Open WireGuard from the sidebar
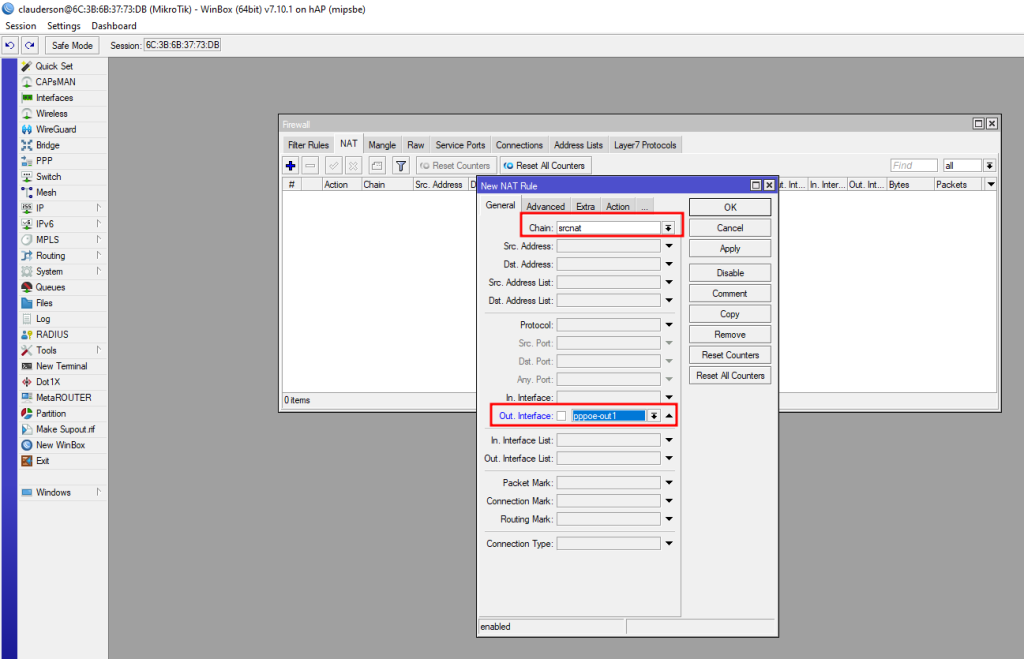1024x659 pixels. tap(55, 129)
